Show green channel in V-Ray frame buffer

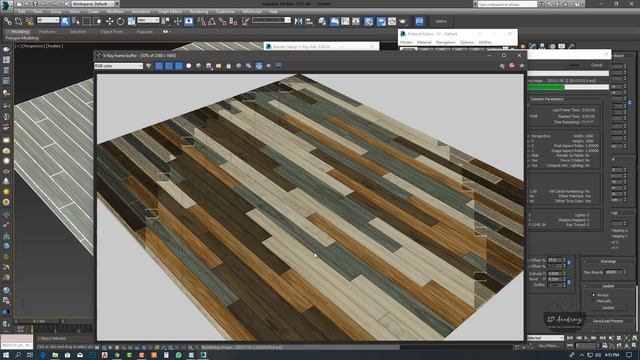(169, 66)
